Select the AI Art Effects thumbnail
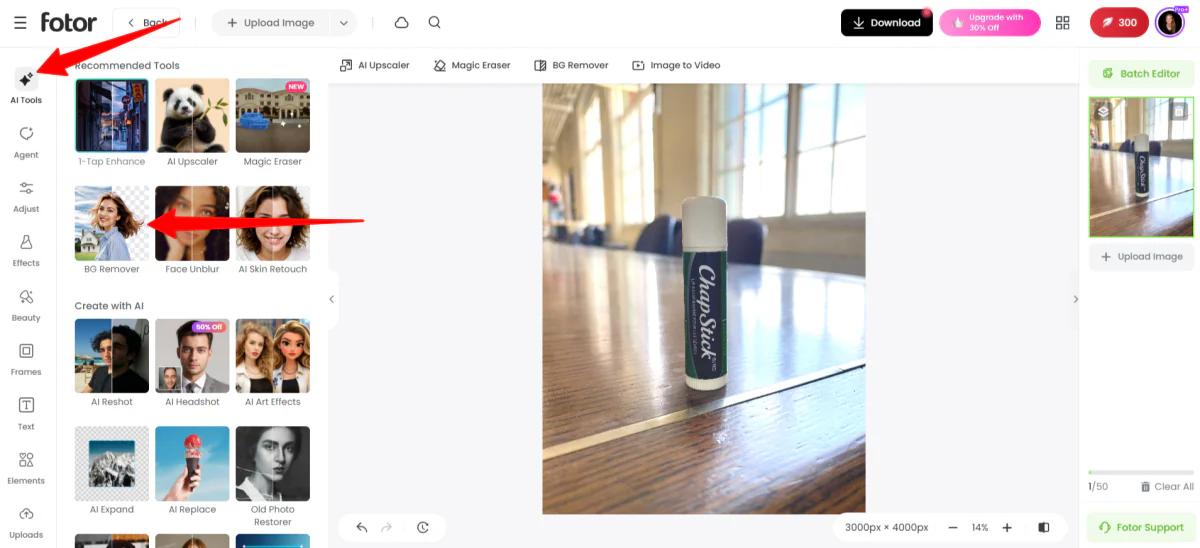Screen dimensions: 1200x548 click(x=272, y=356)
